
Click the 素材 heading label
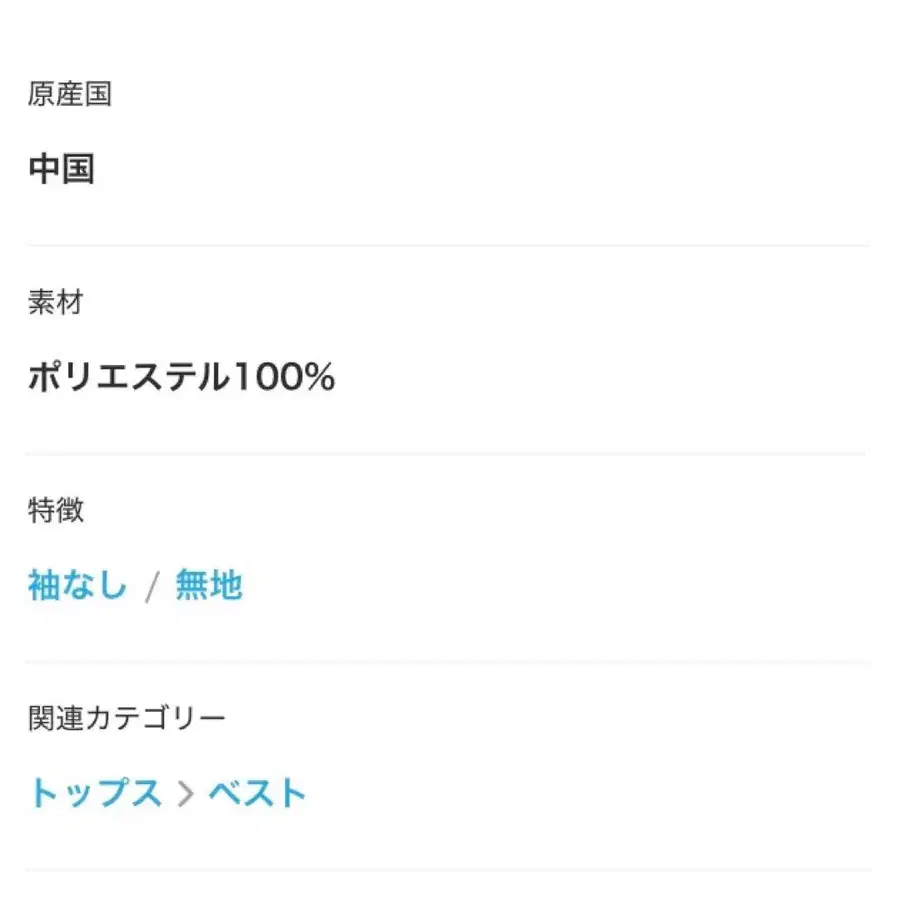click(55, 303)
